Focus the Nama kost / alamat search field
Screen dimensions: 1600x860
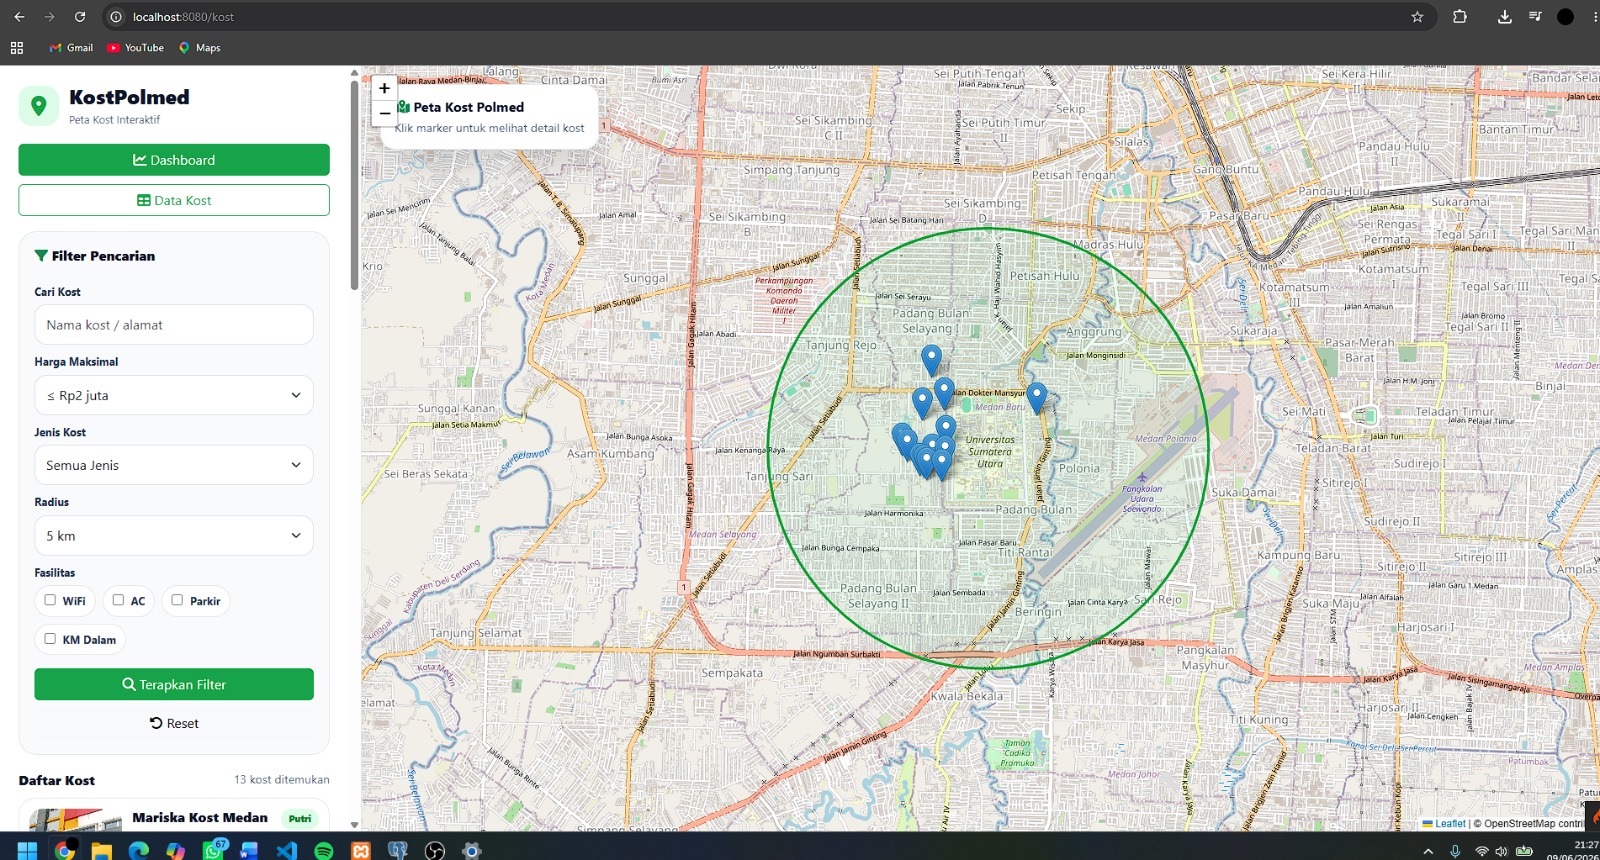tap(174, 325)
